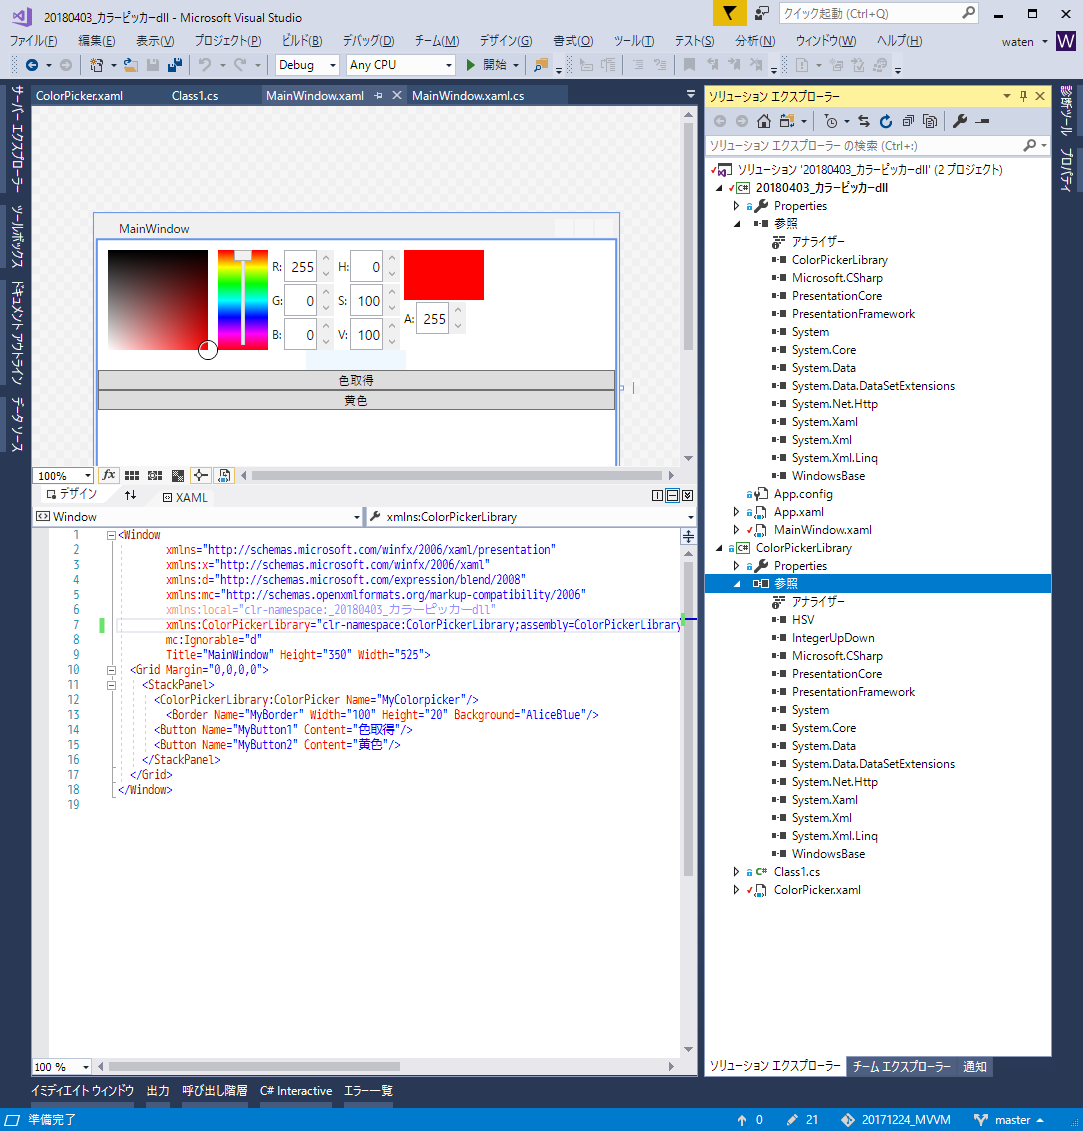
Task: Switch to the ColorPicker.xaml tab
Action: pos(79,96)
